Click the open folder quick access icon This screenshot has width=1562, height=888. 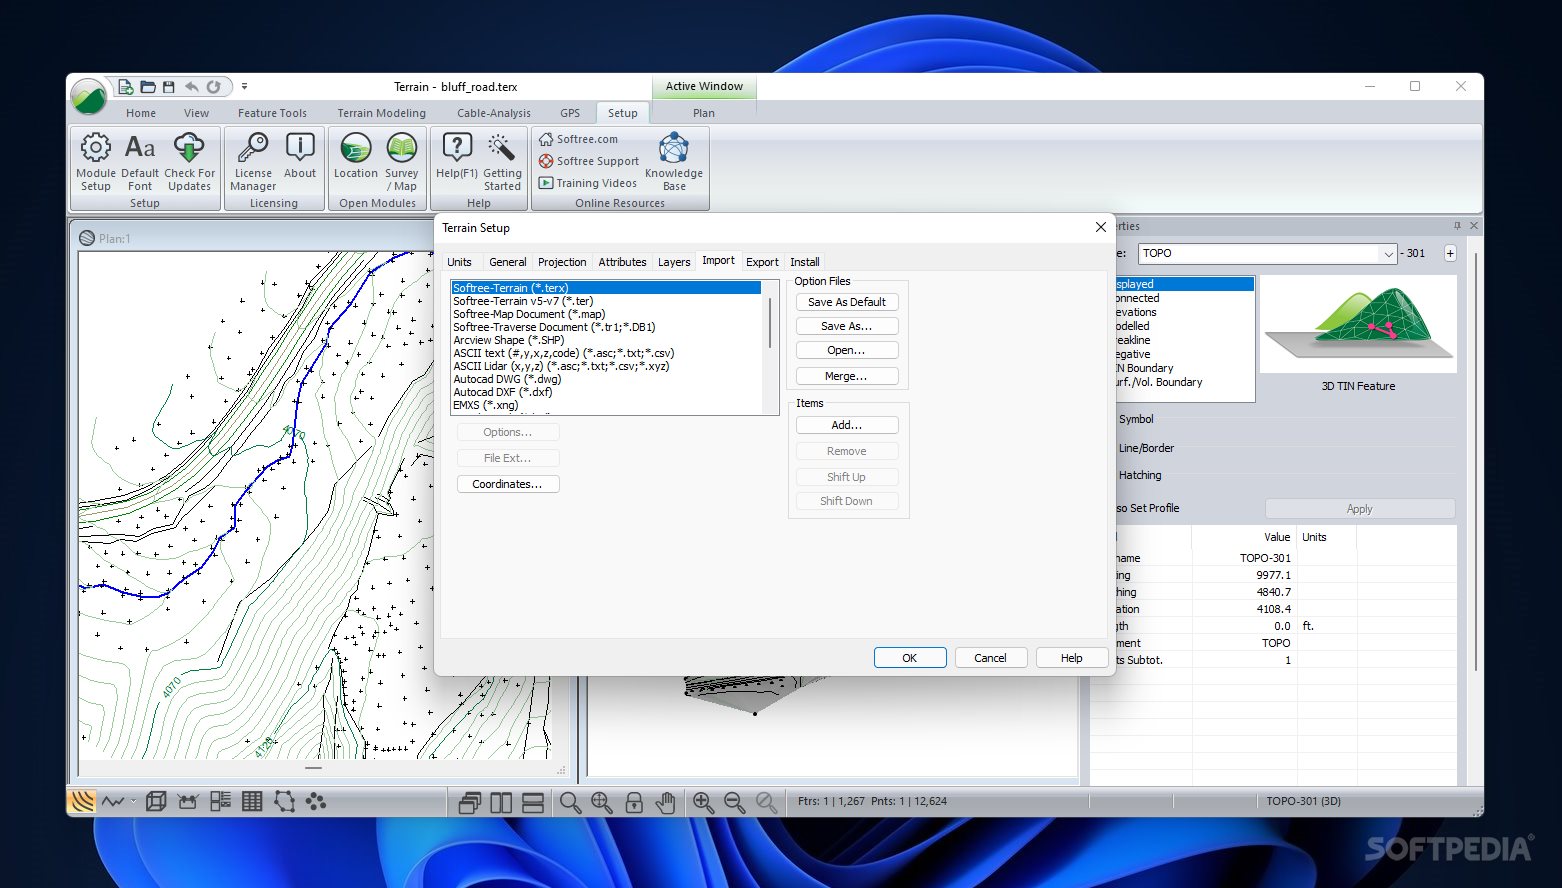(148, 87)
